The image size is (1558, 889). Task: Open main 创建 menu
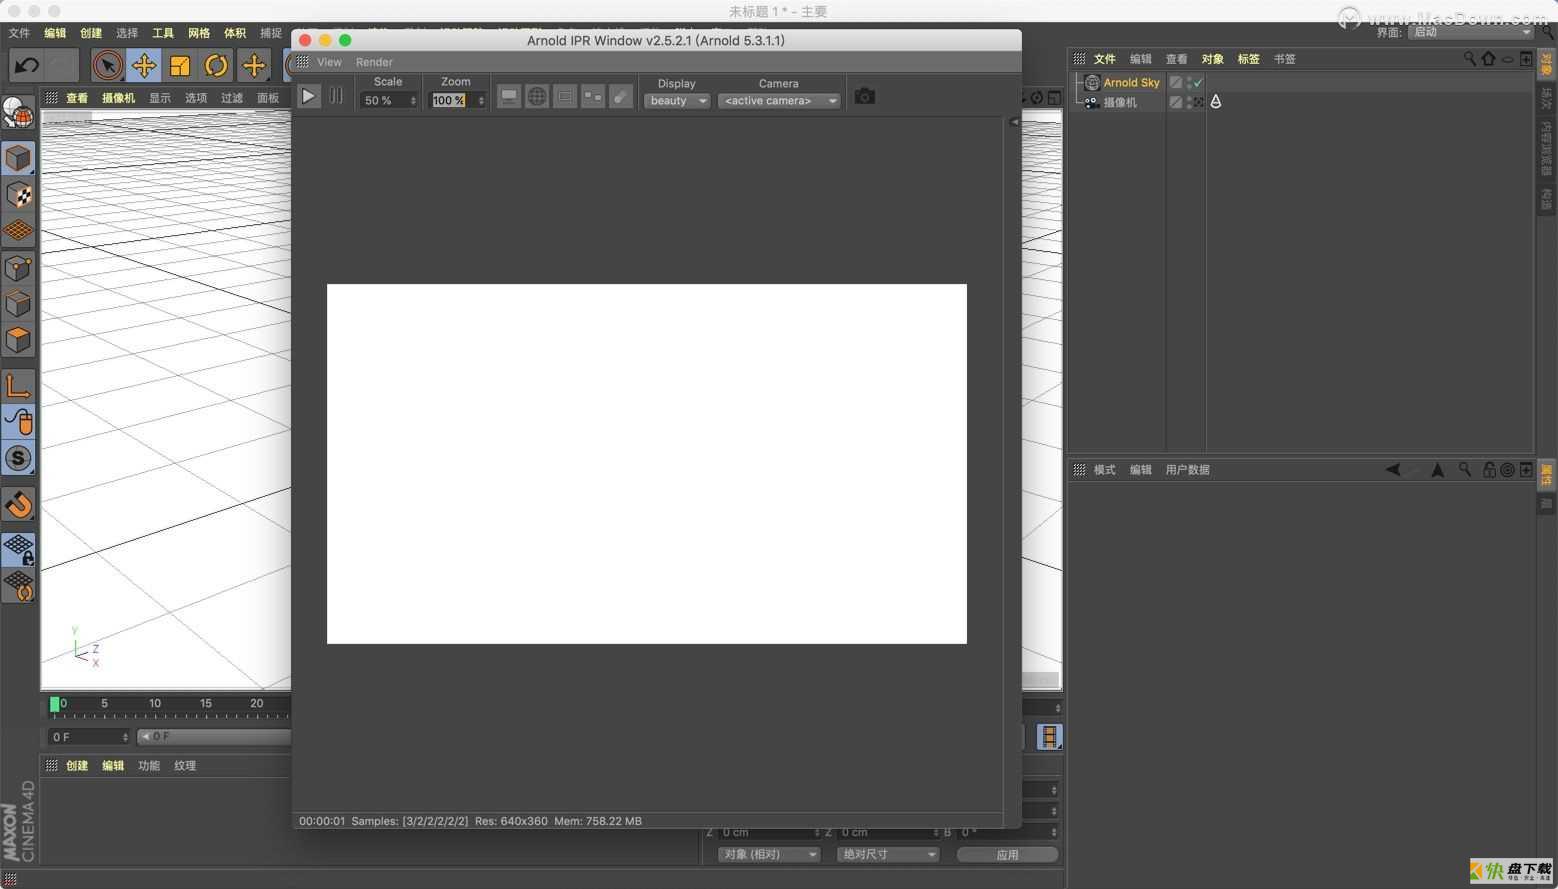coord(91,33)
